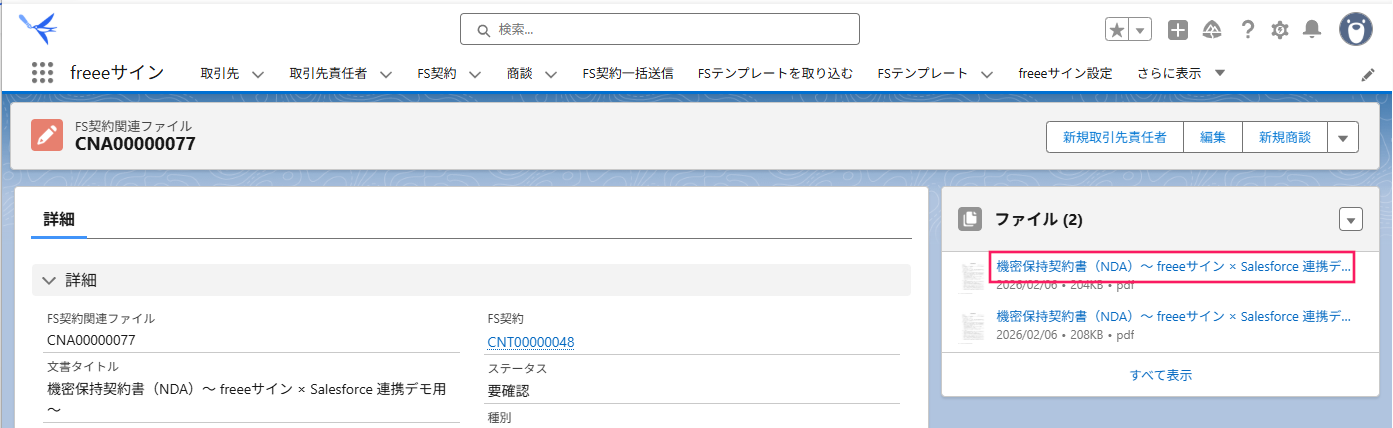This screenshot has height=428, width=1393.
Task: Collapse the 詳細 section
Action: (471, 280)
